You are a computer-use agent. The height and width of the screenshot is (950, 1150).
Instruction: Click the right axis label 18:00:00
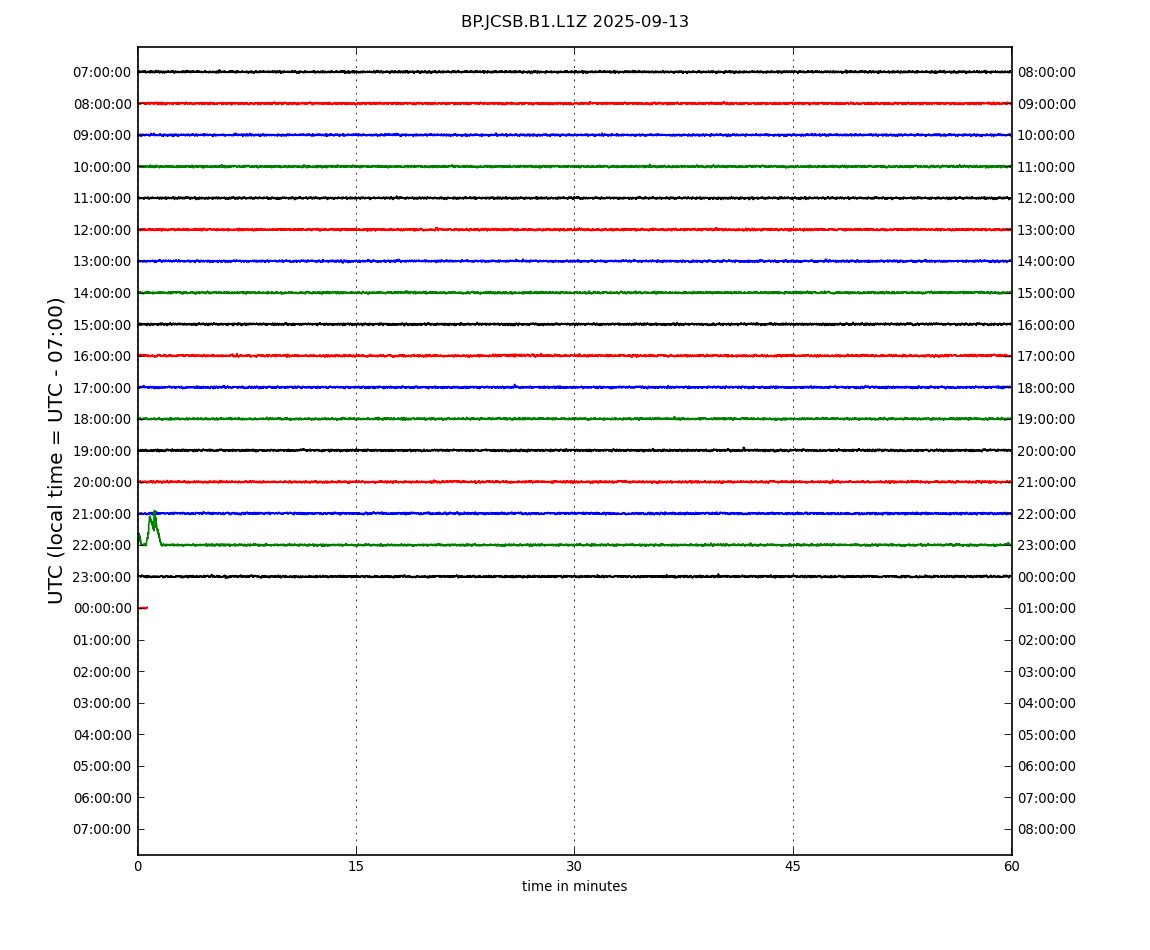(1047, 388)
